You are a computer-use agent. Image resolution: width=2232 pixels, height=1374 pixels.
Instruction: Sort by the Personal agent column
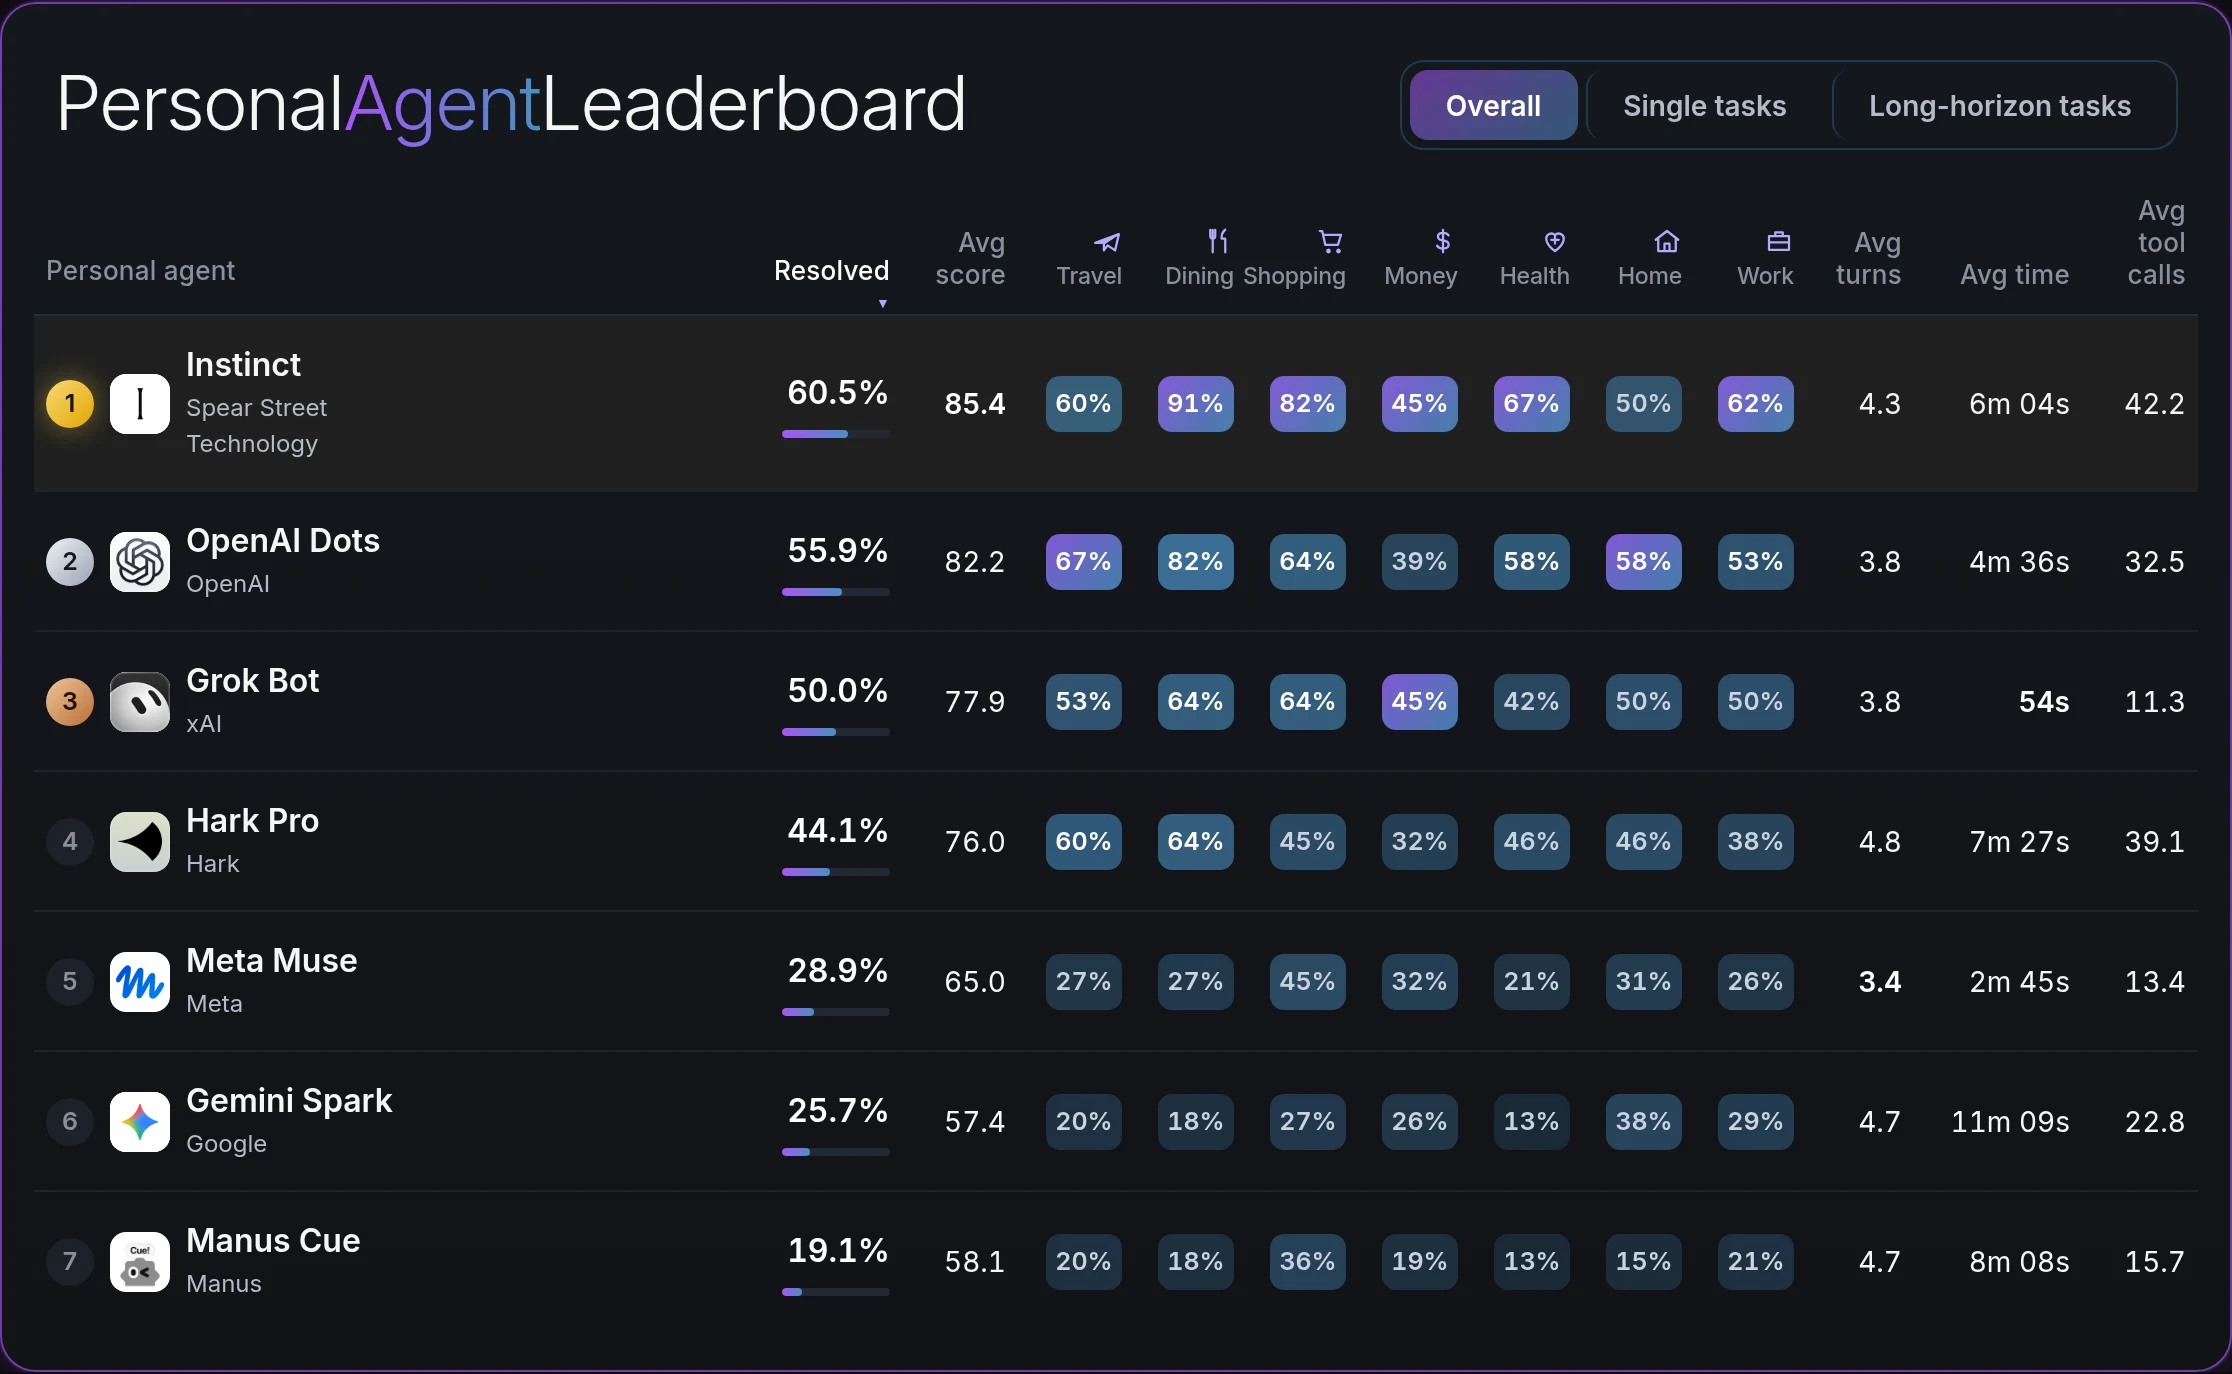(140, 271)
